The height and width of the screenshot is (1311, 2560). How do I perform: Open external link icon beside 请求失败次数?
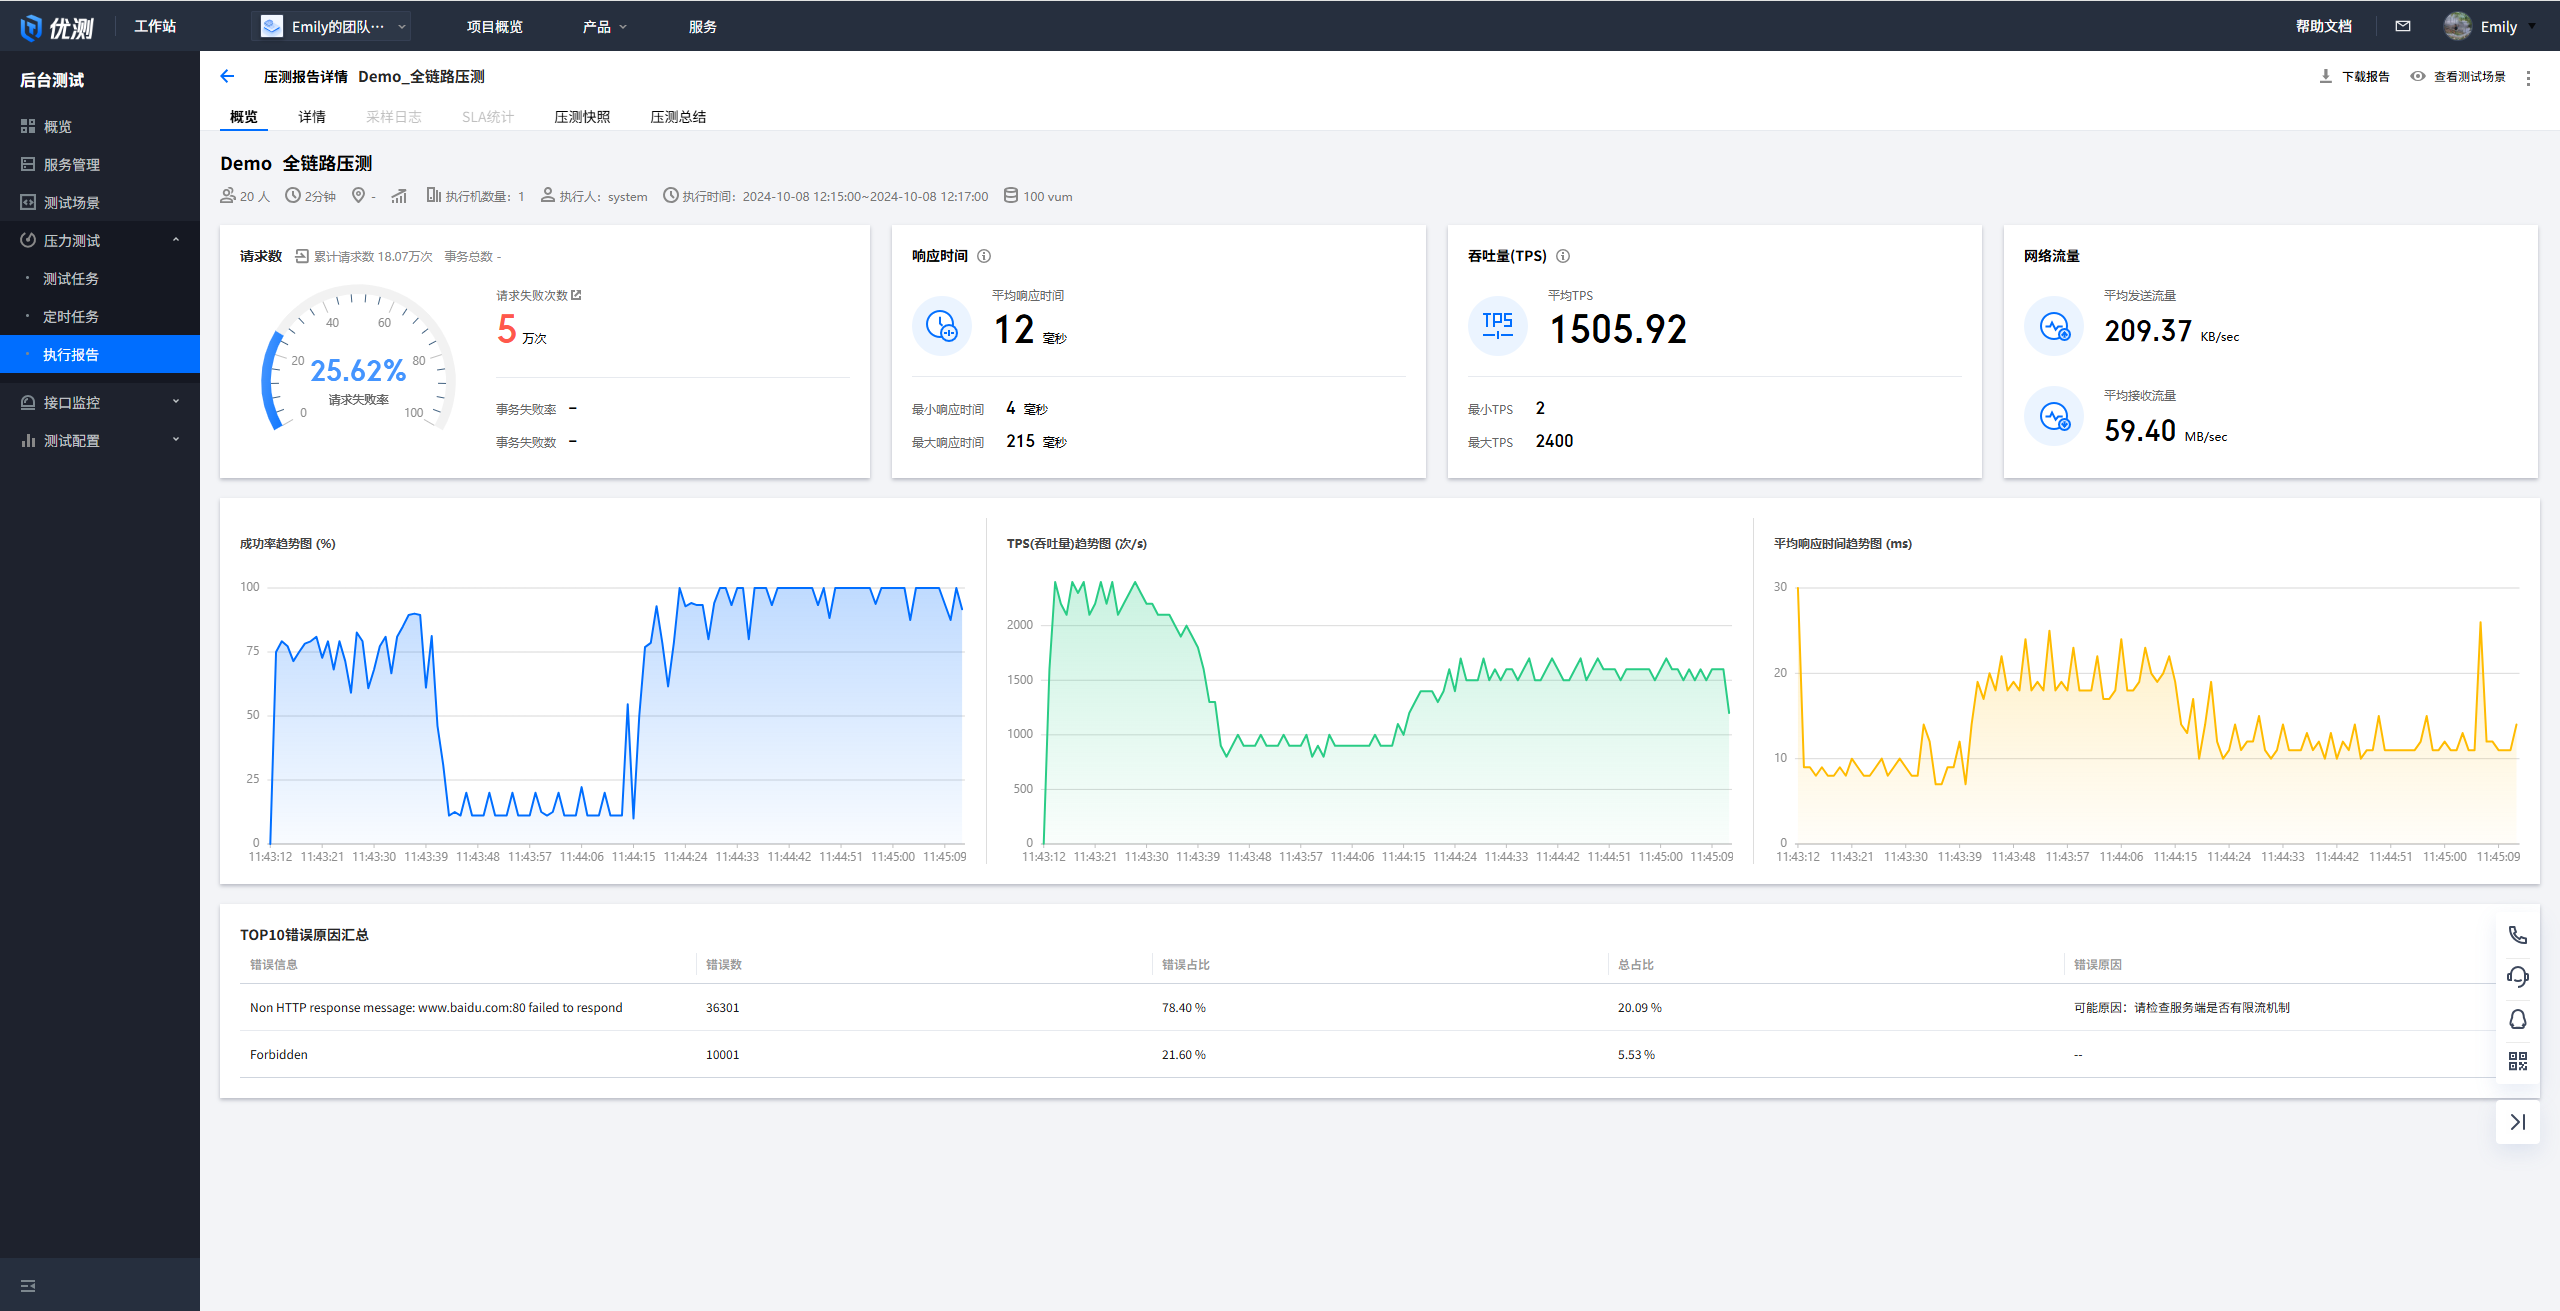pos(576,295)
